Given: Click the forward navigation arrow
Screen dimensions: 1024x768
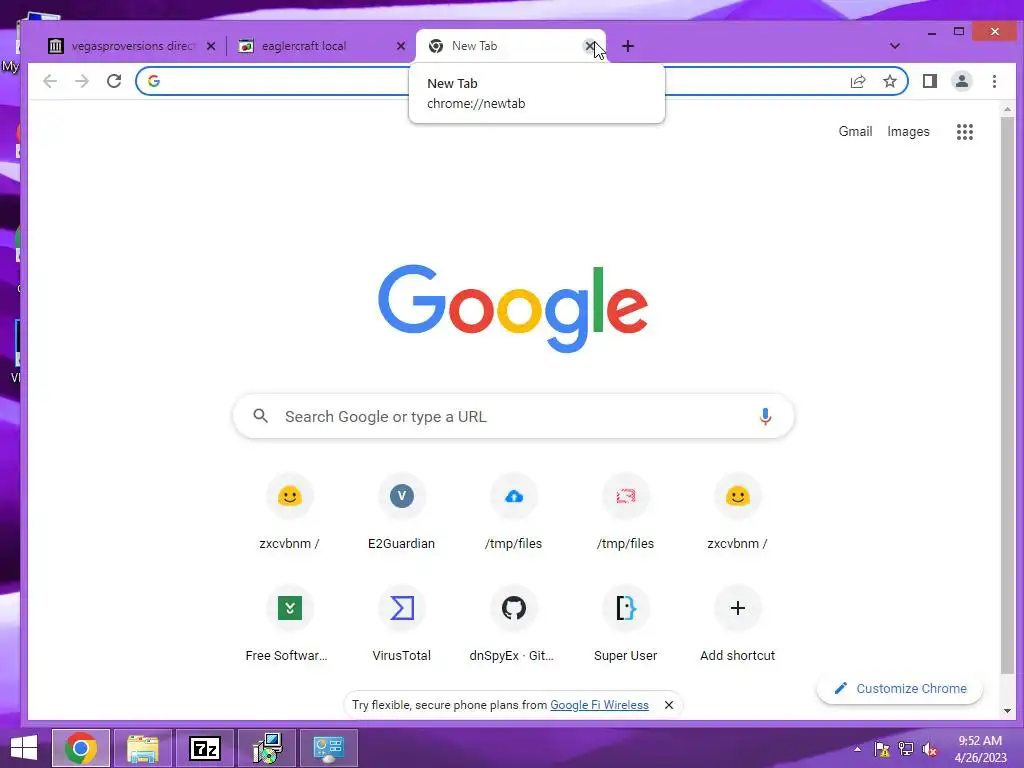Looking at the screenshot, I should coord(82,81).
